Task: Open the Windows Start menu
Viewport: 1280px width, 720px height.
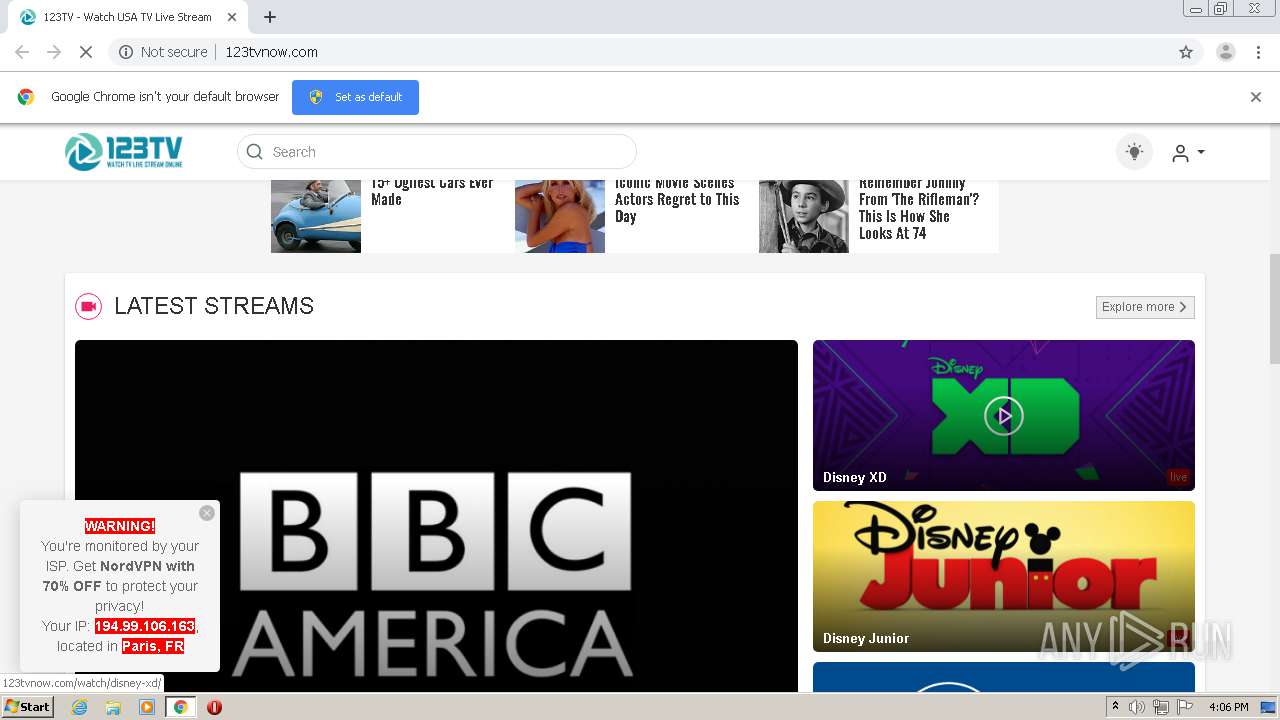Action: 28,707
